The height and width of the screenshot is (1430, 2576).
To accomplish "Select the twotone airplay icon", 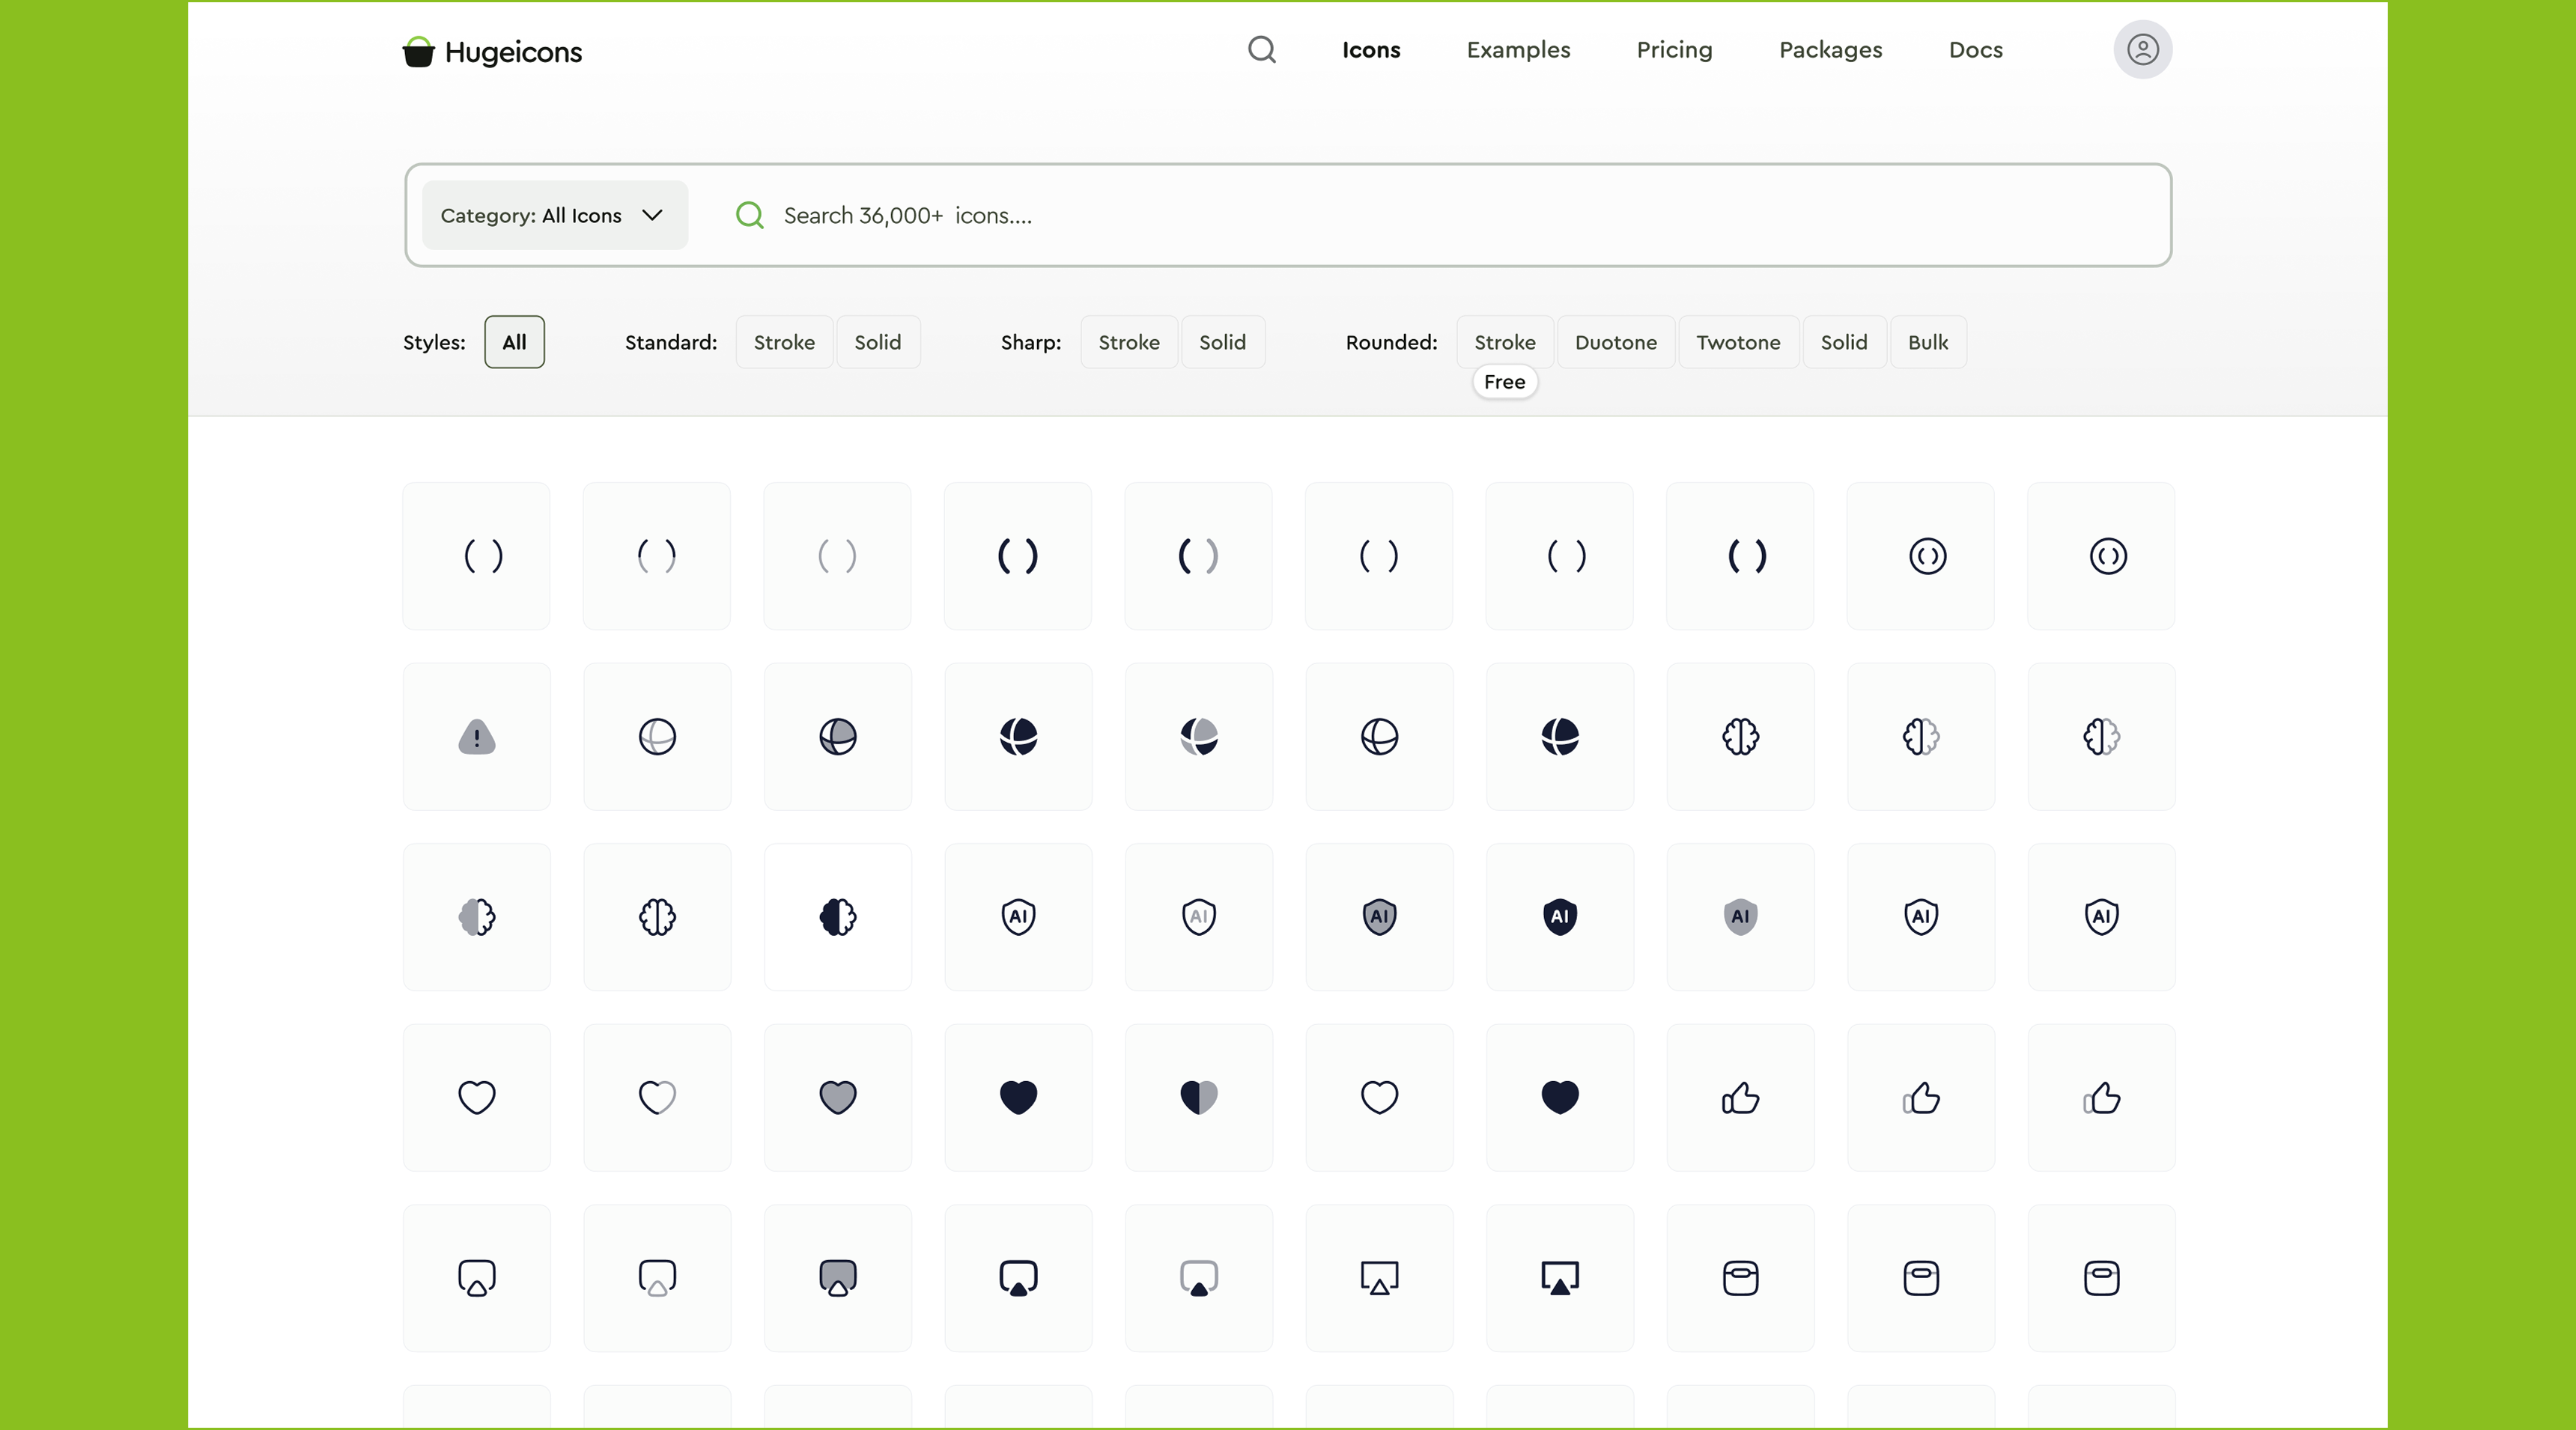I will pyautogui.click(x=1198, y=1277).
